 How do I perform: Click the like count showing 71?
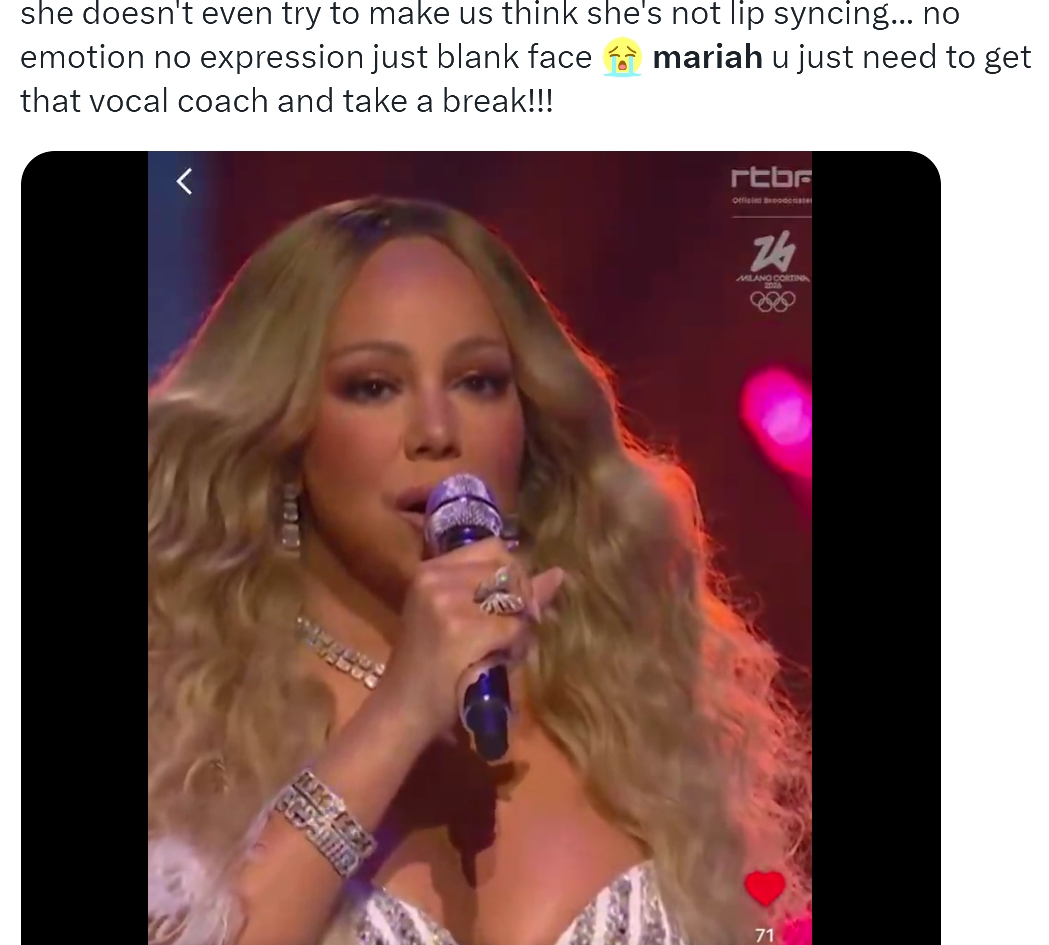click(764, 934)
